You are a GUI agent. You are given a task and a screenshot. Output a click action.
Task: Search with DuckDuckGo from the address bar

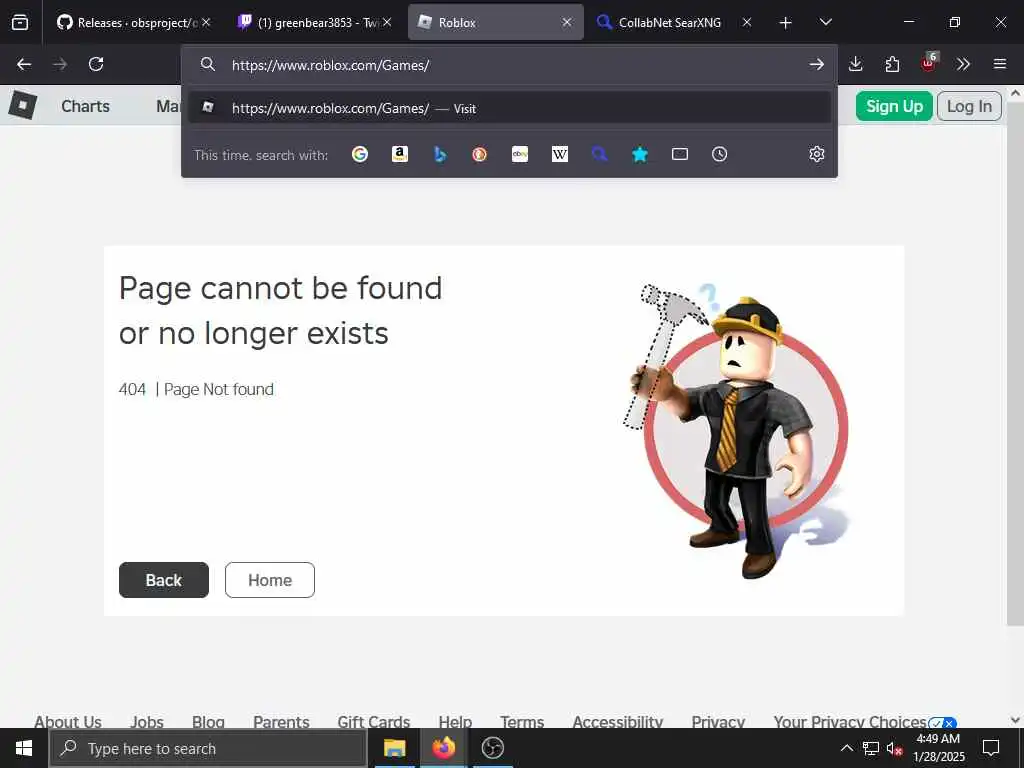479,154
